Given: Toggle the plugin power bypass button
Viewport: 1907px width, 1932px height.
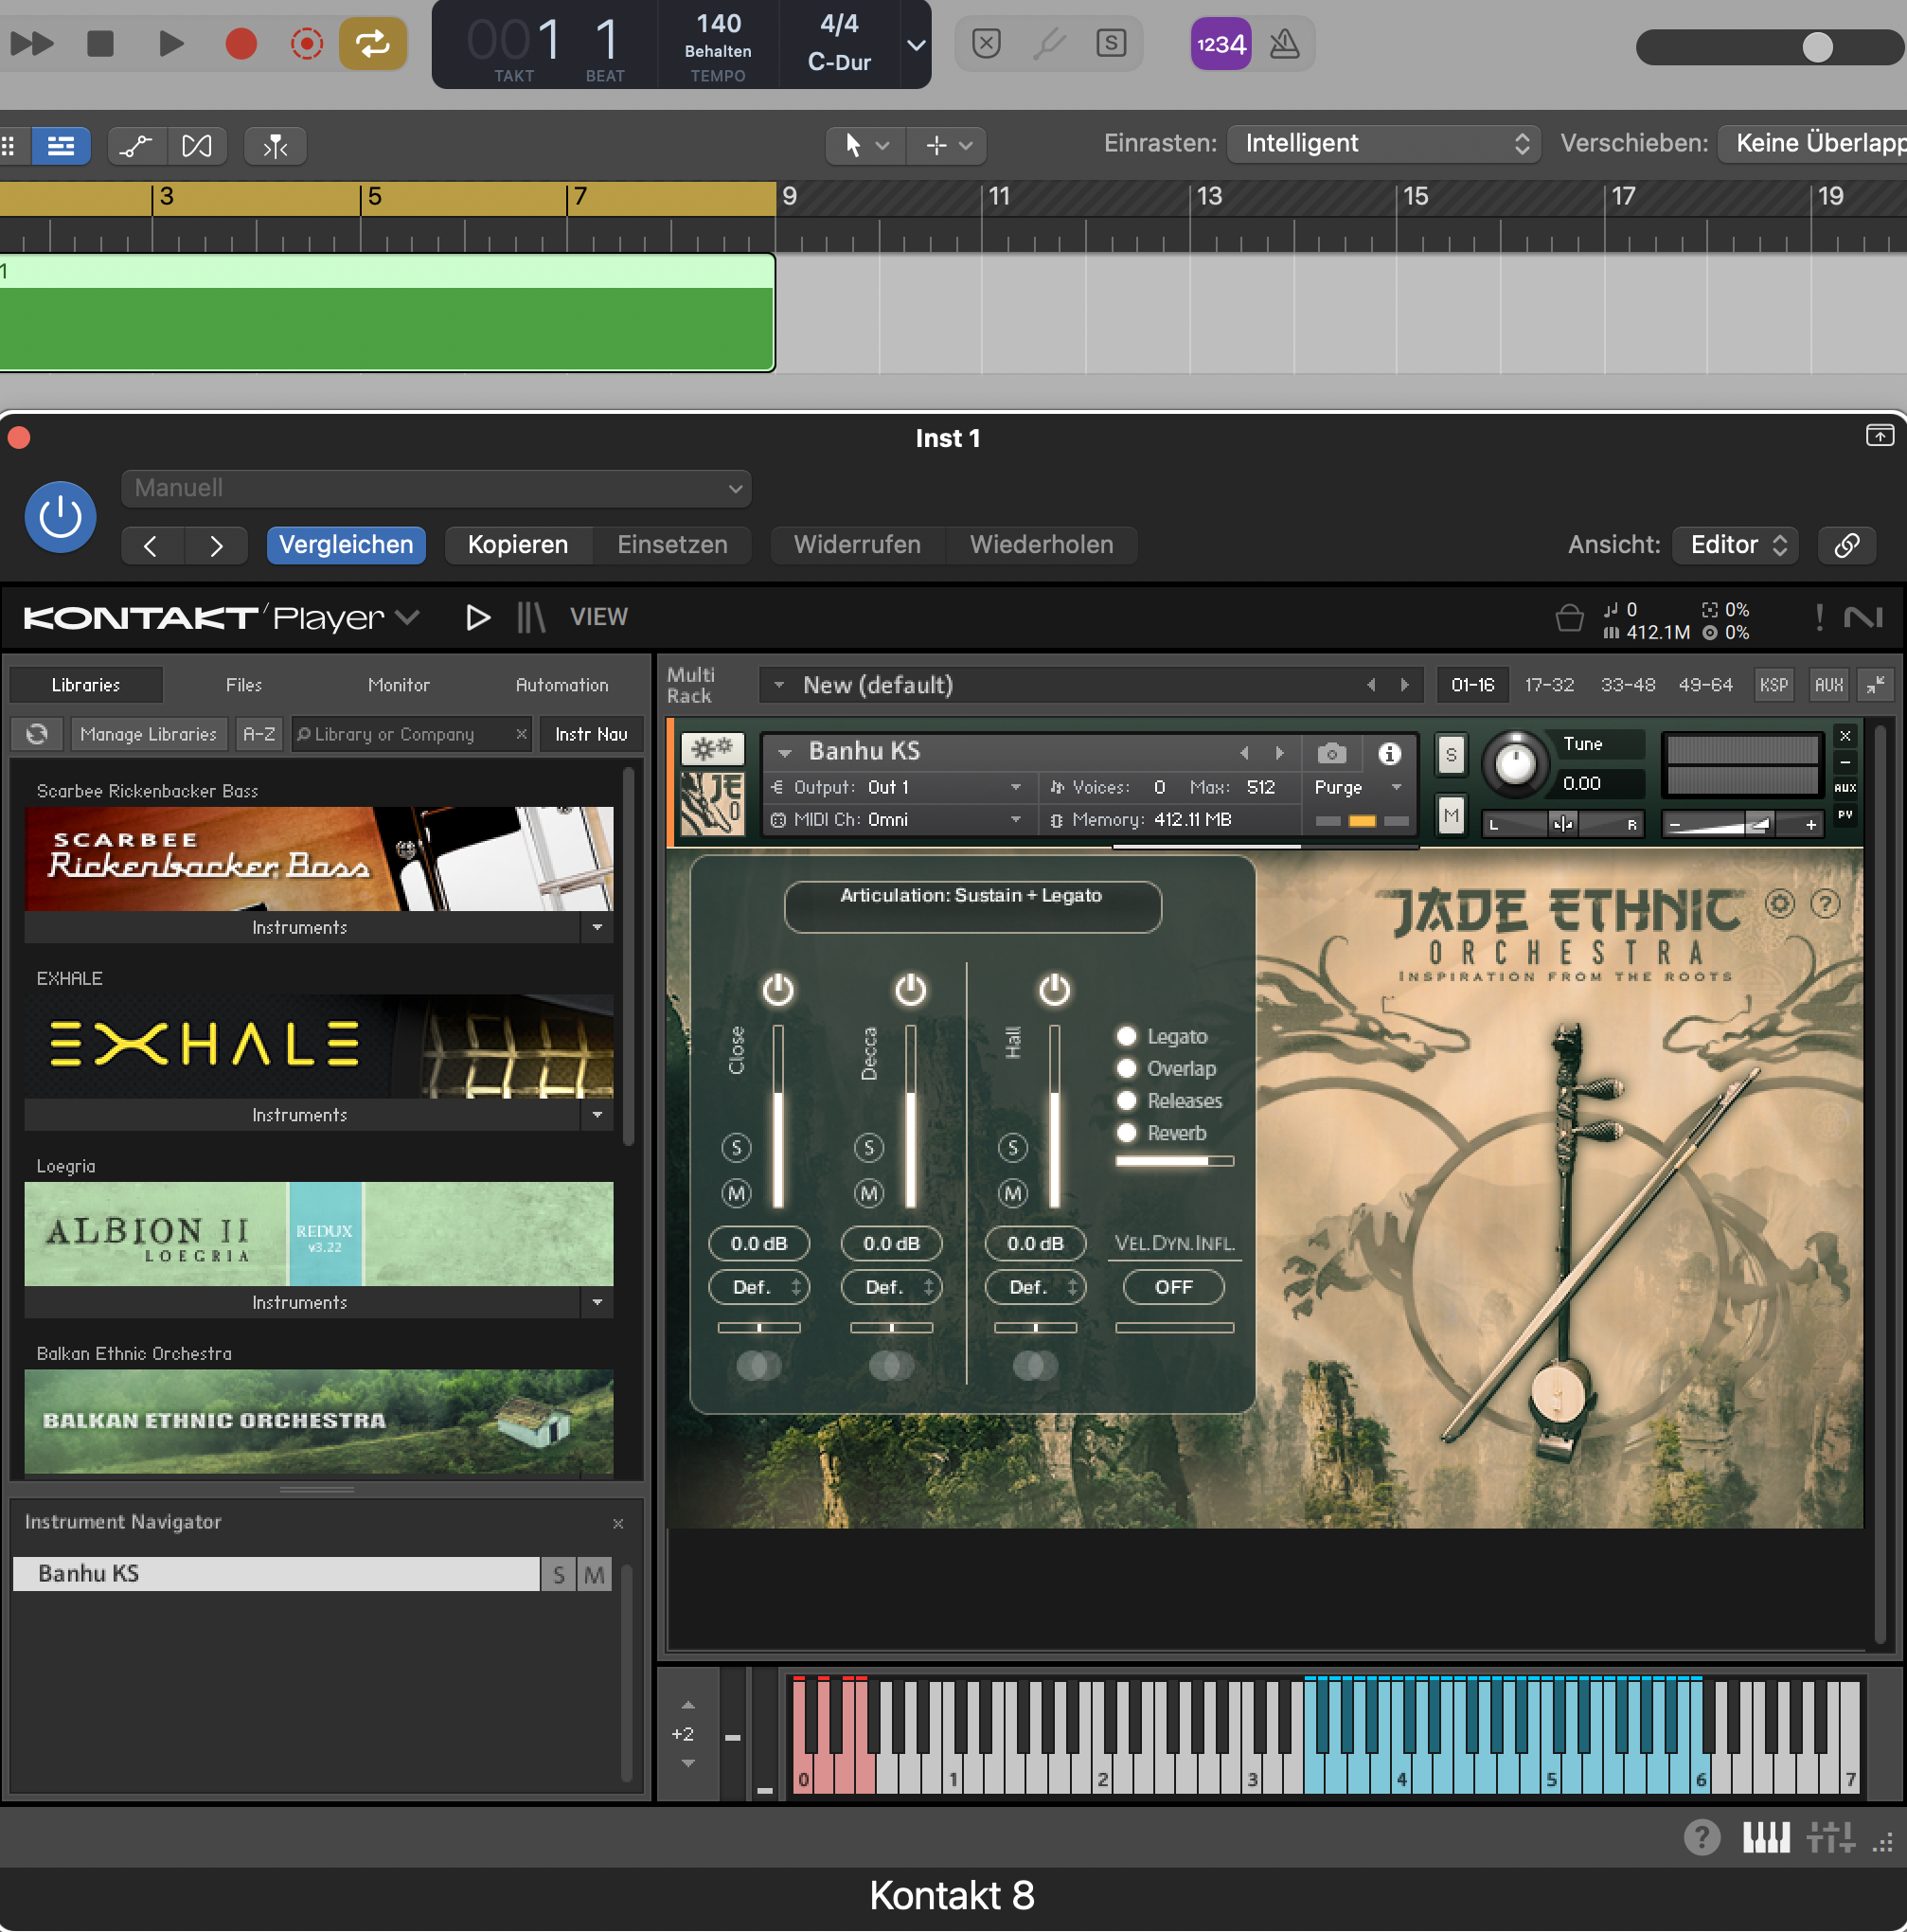Looking at the screenshot, I should click(60, 517).
